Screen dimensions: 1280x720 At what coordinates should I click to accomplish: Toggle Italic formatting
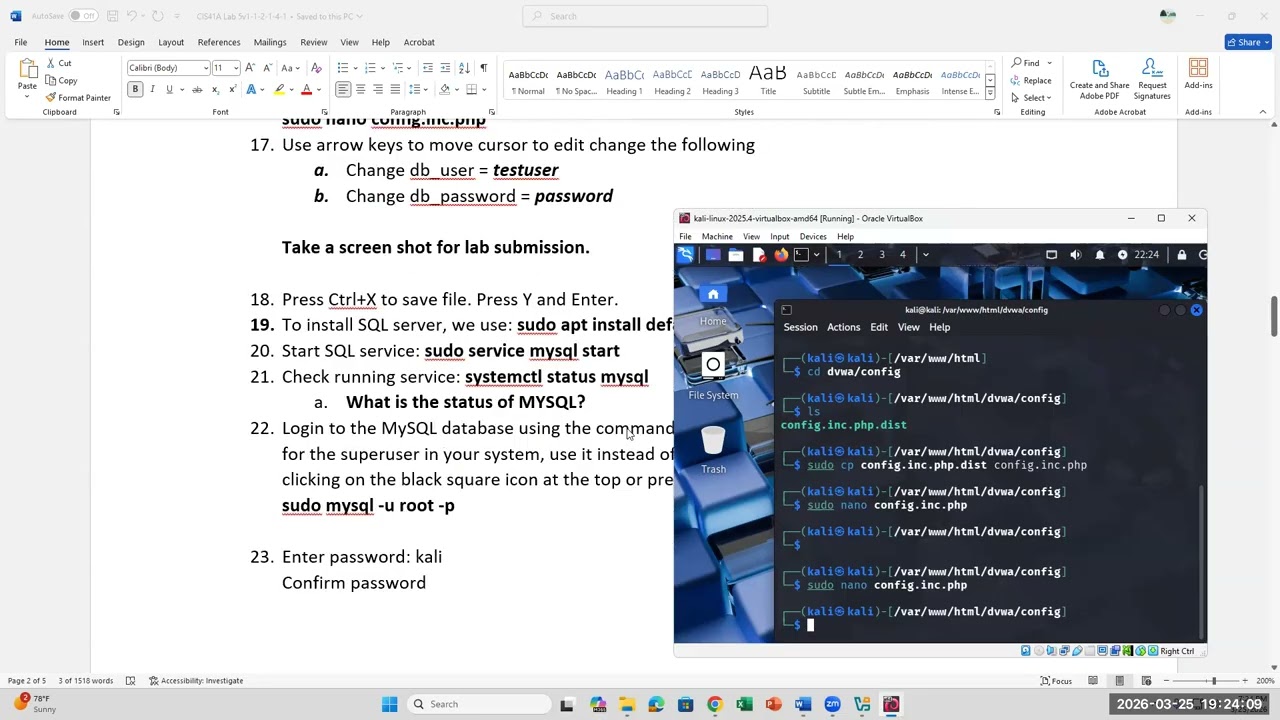[x=152, y=89]
